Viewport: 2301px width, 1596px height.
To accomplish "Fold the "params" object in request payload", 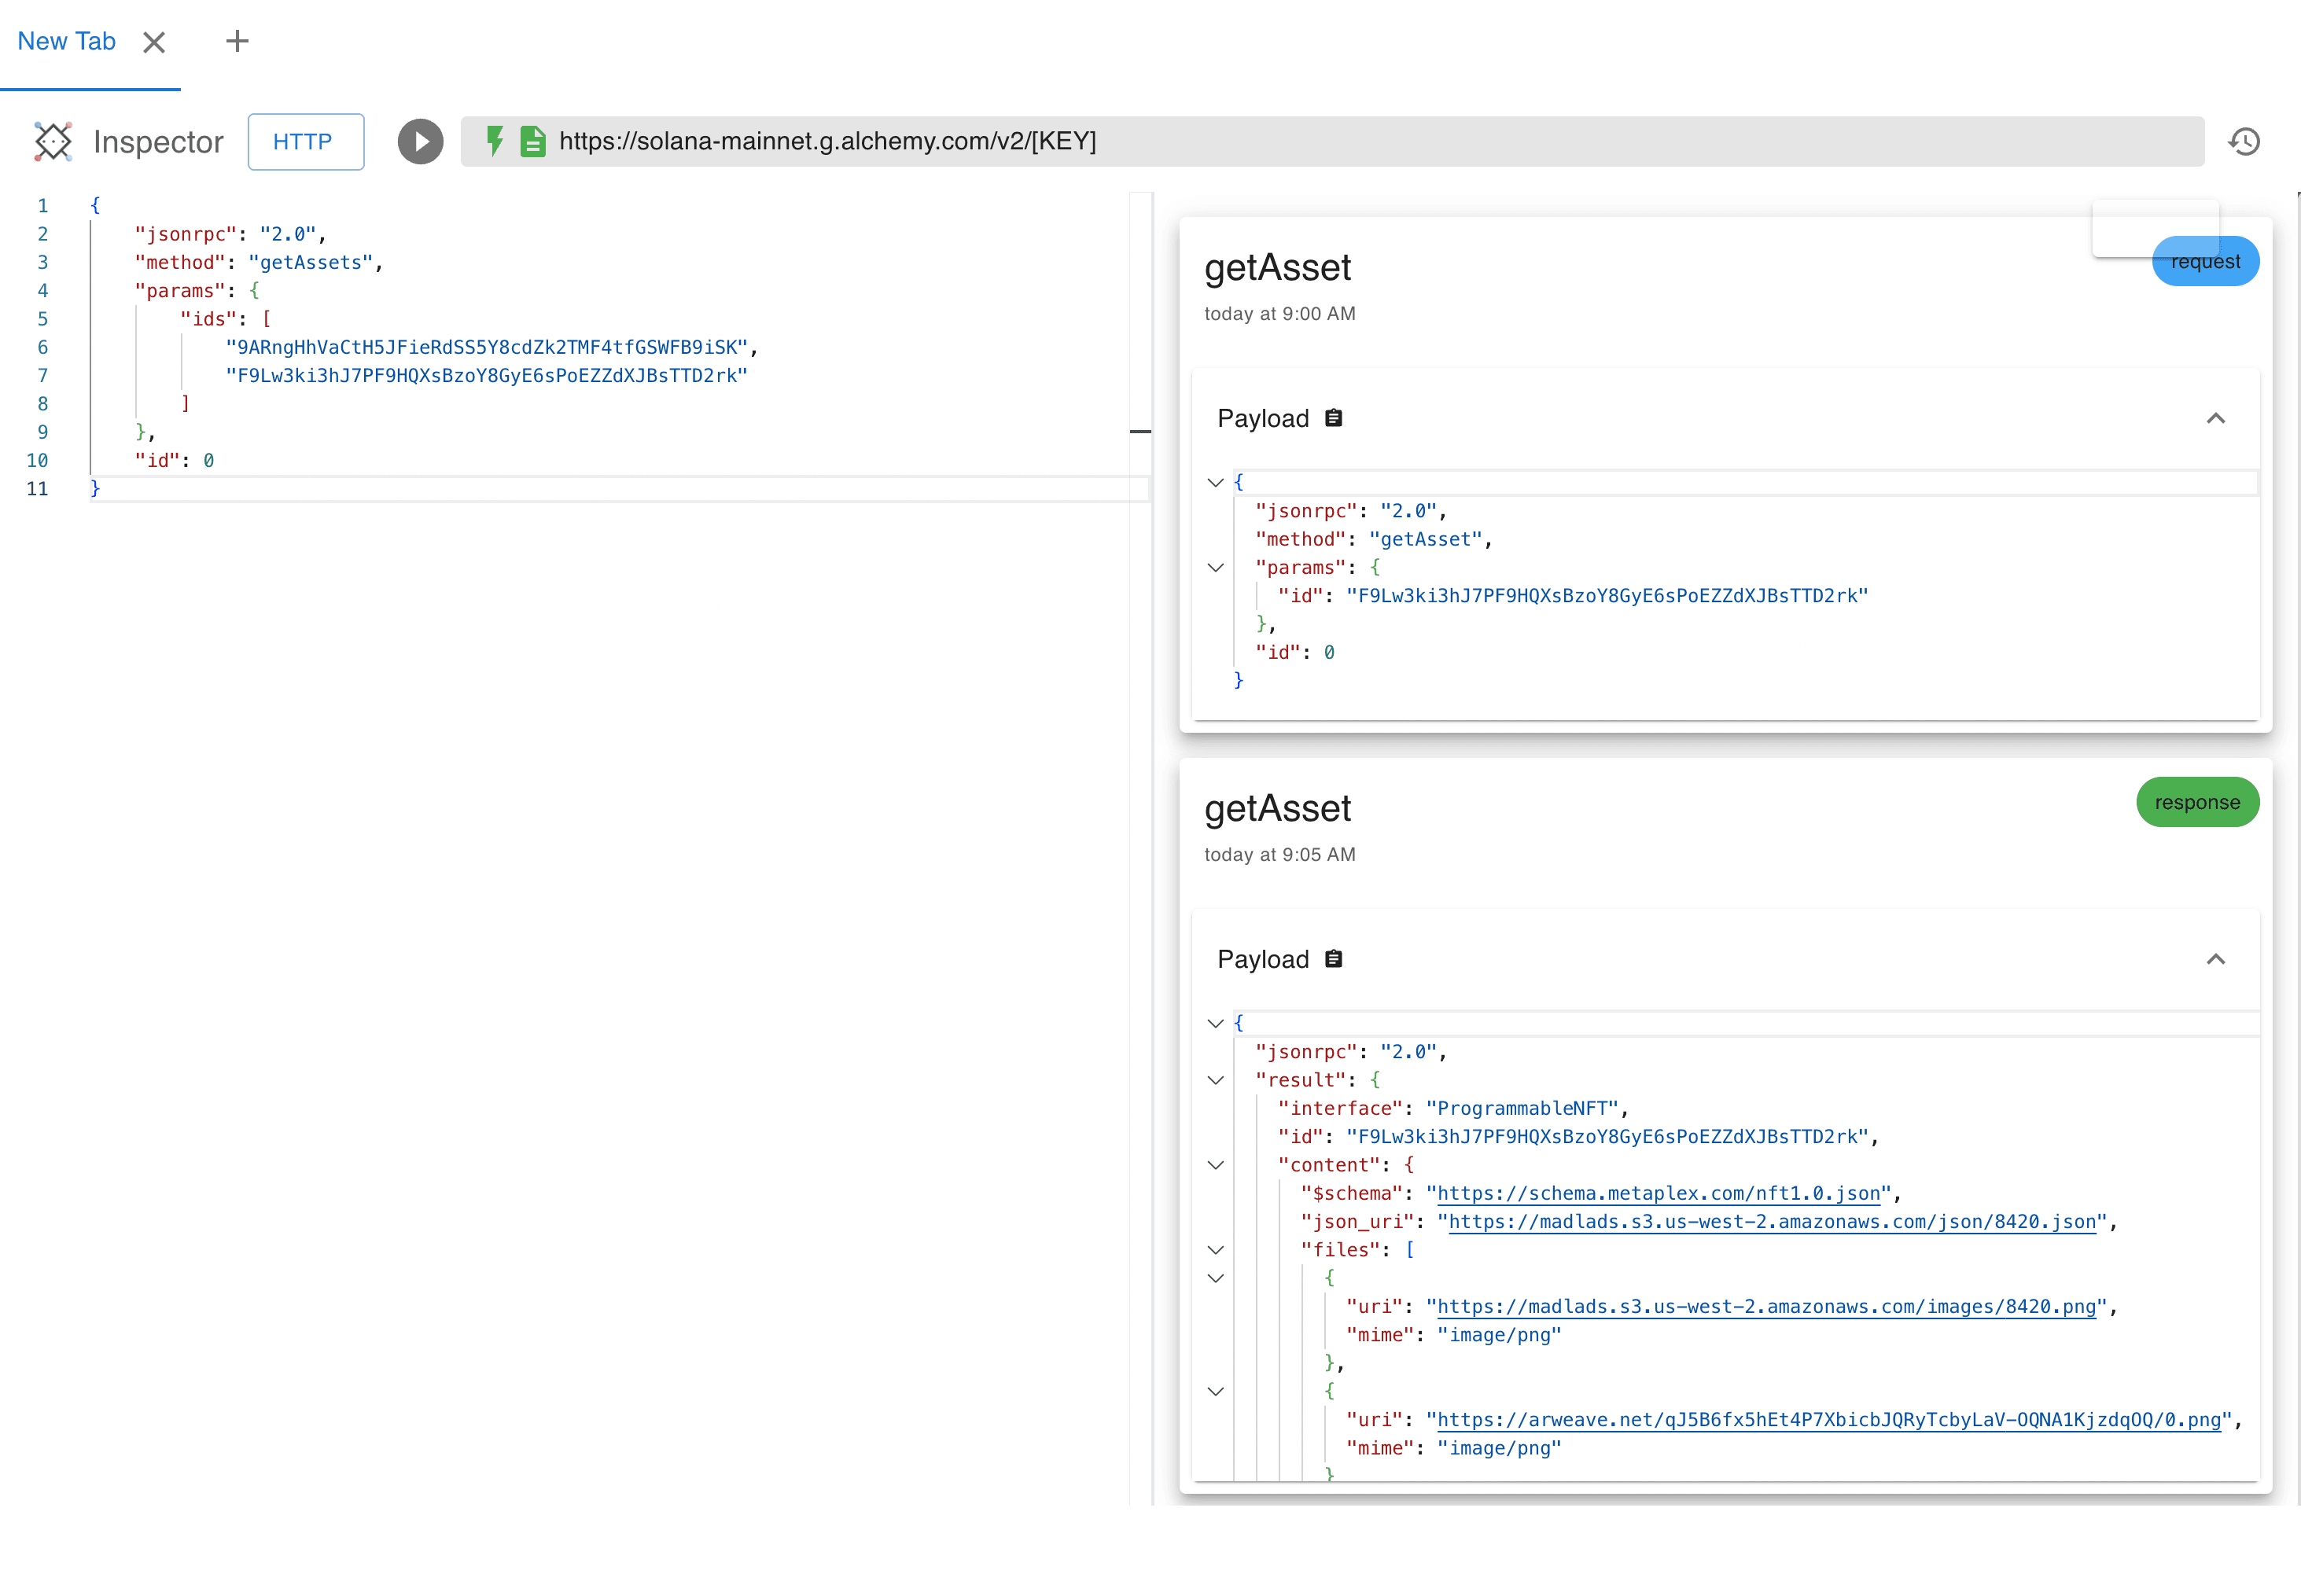I will tap(1215, 568).
